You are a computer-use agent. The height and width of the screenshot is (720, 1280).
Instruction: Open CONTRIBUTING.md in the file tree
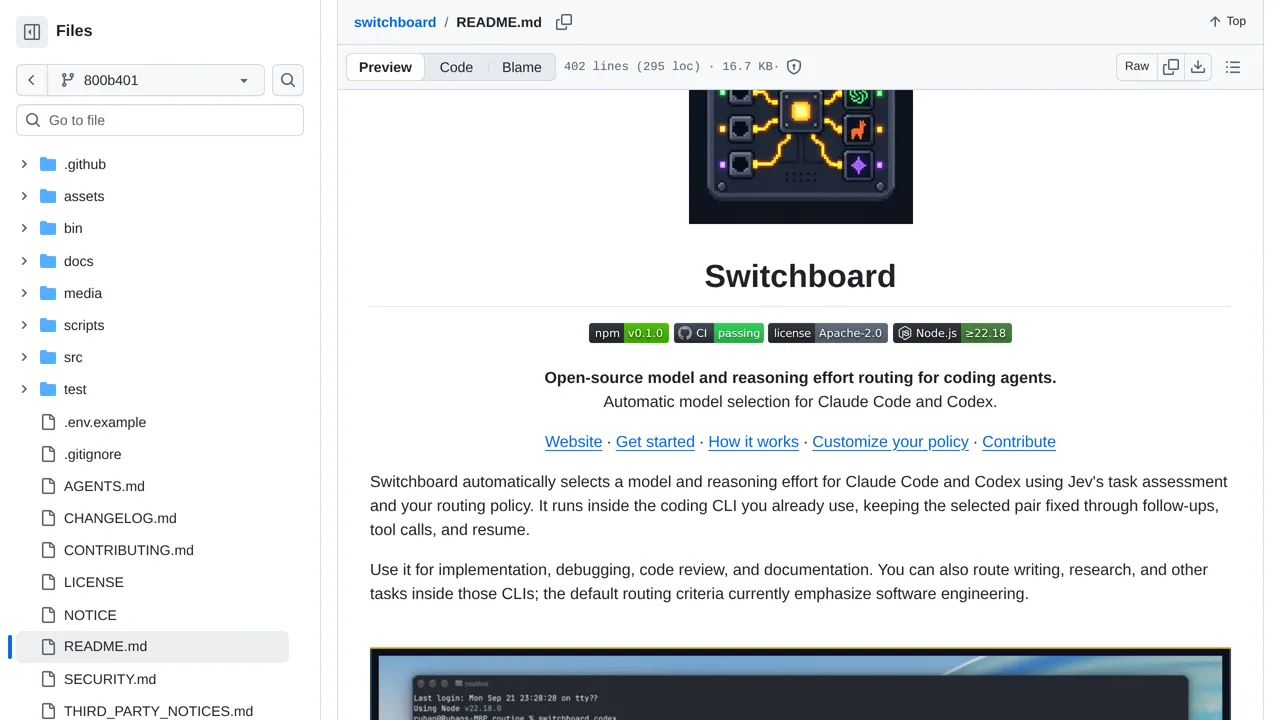[x=129, y=550]
